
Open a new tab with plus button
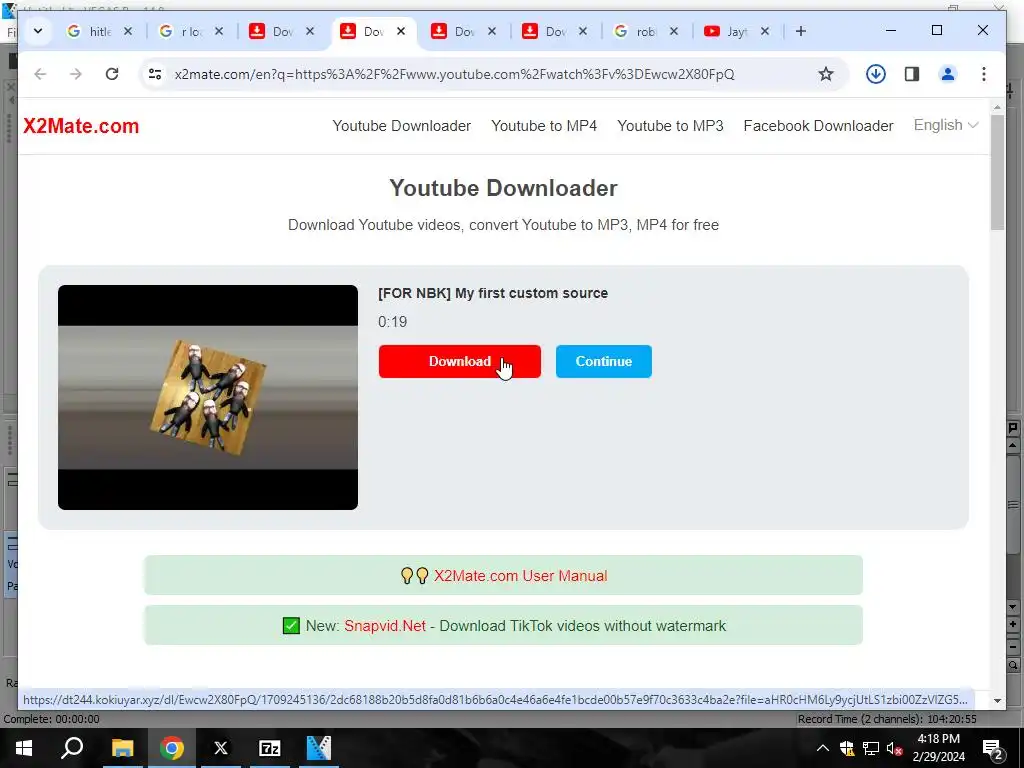801,31
